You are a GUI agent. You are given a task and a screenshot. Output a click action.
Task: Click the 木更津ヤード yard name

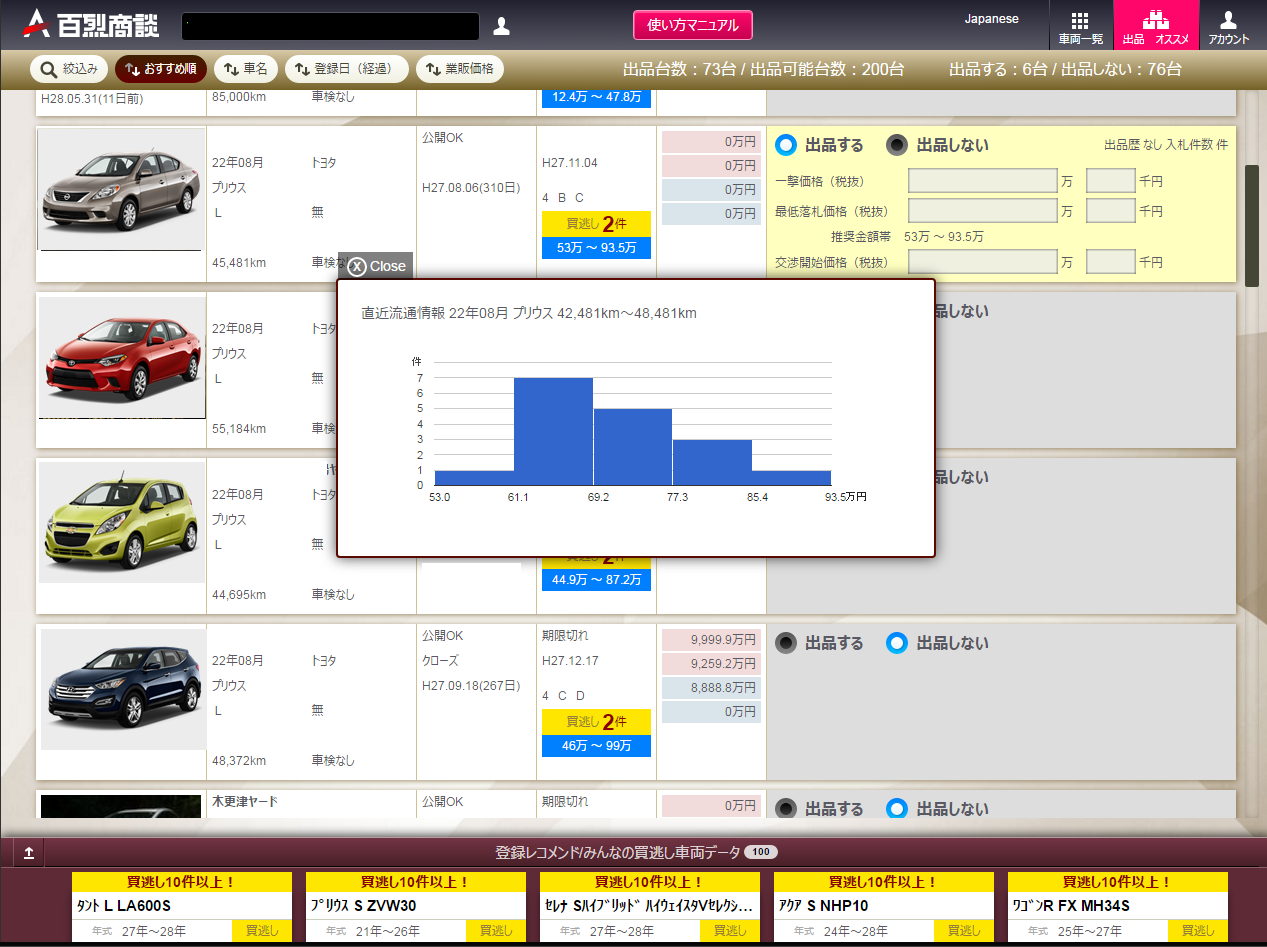coord(245,802)
